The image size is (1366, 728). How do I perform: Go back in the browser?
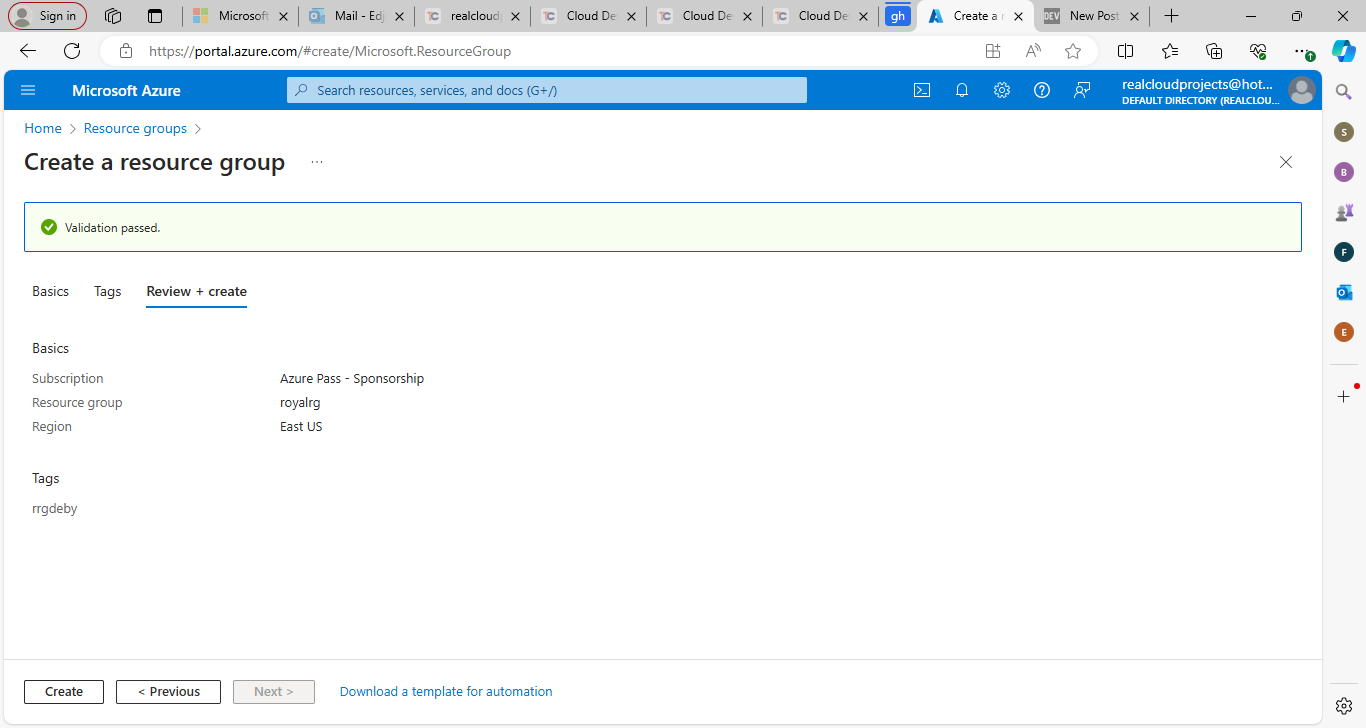coord(28,51)
